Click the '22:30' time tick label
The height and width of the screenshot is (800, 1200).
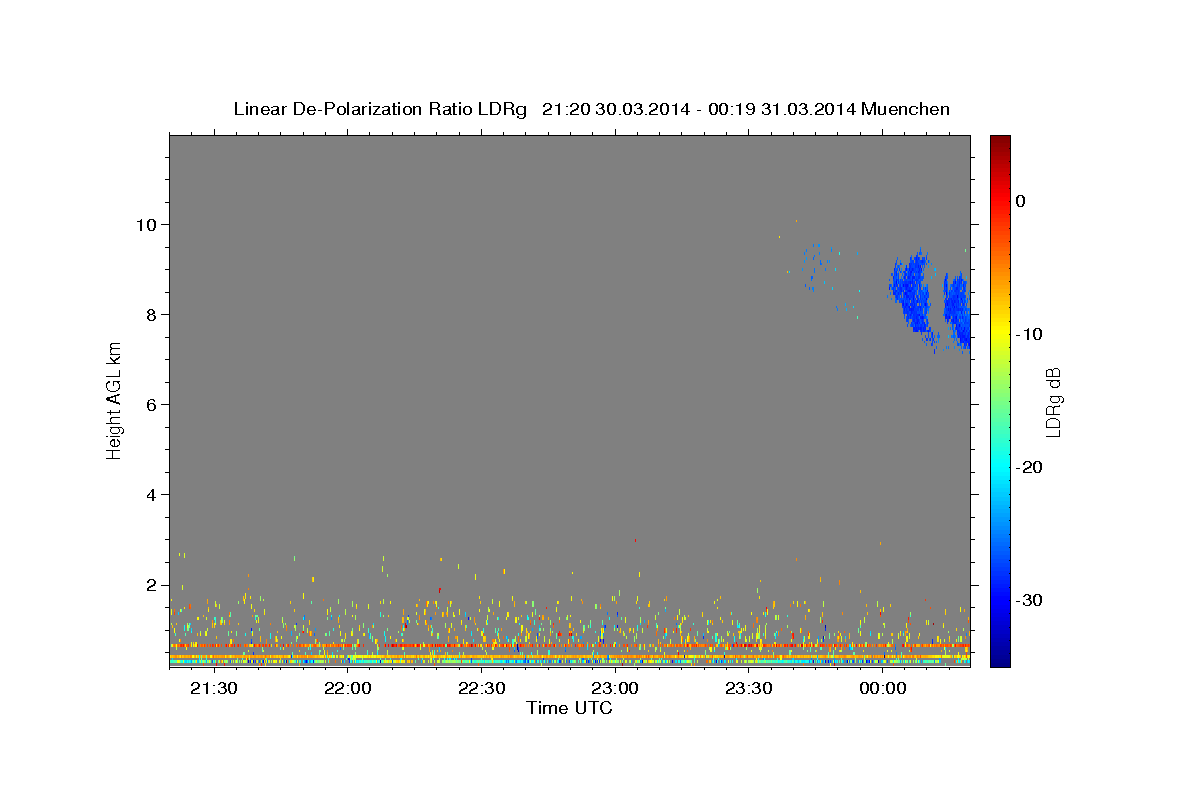click(x=481, y=688)
